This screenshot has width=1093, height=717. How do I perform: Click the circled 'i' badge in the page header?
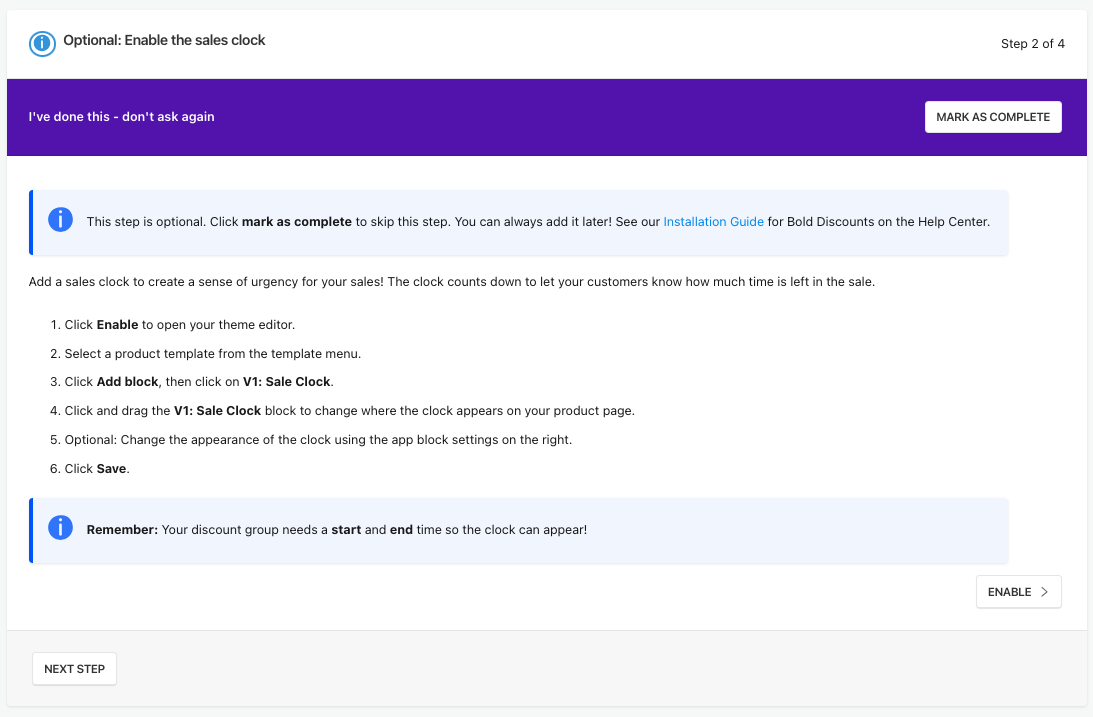click(x=41, y=43)
